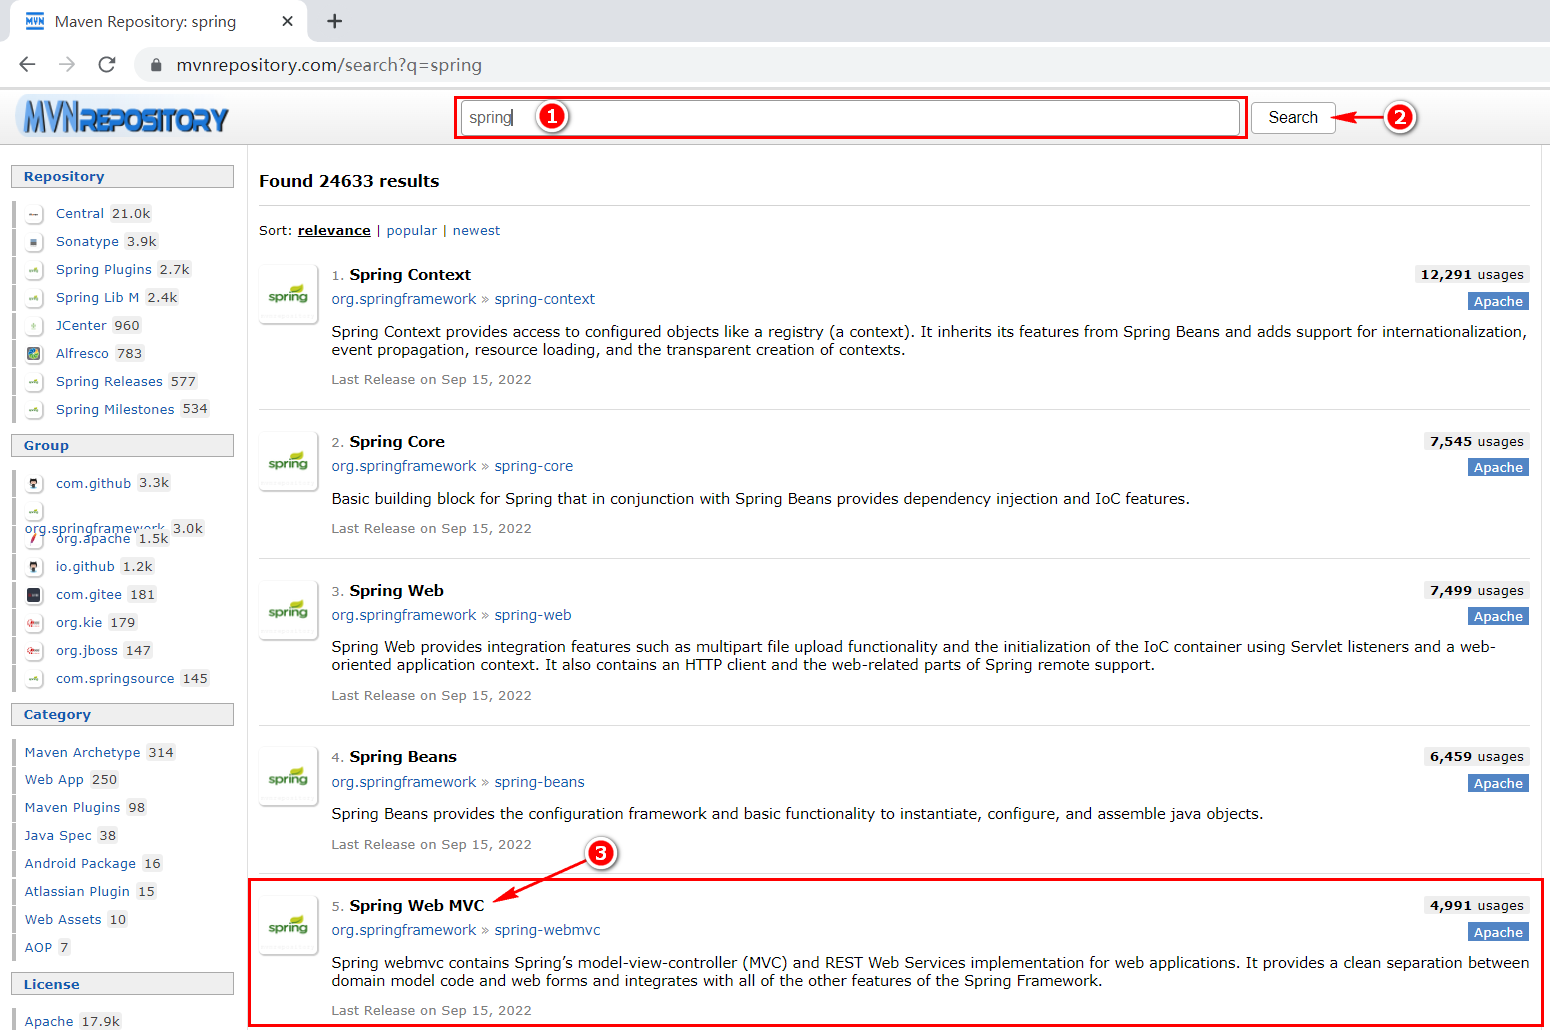1550x1030 pixels.
Task: Click the Spring Releases icon
Action: coord(34,382)
